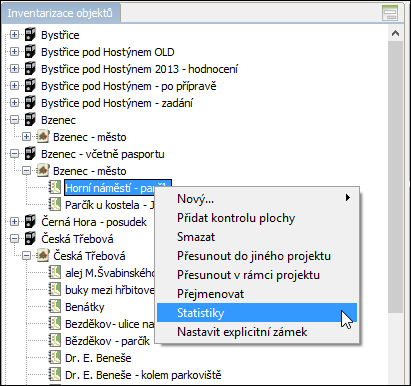Click the project icon of Bystřice pod Hostýnem OLD

(x=30, y=51)
